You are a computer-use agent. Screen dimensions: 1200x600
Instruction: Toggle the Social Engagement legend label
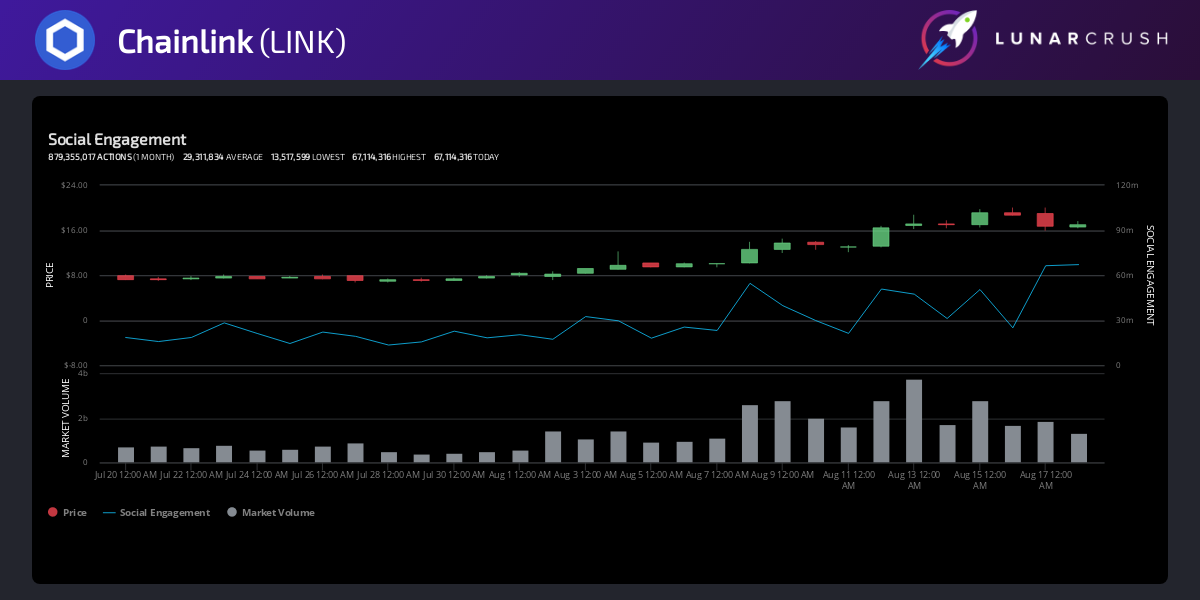coord(165,512)
